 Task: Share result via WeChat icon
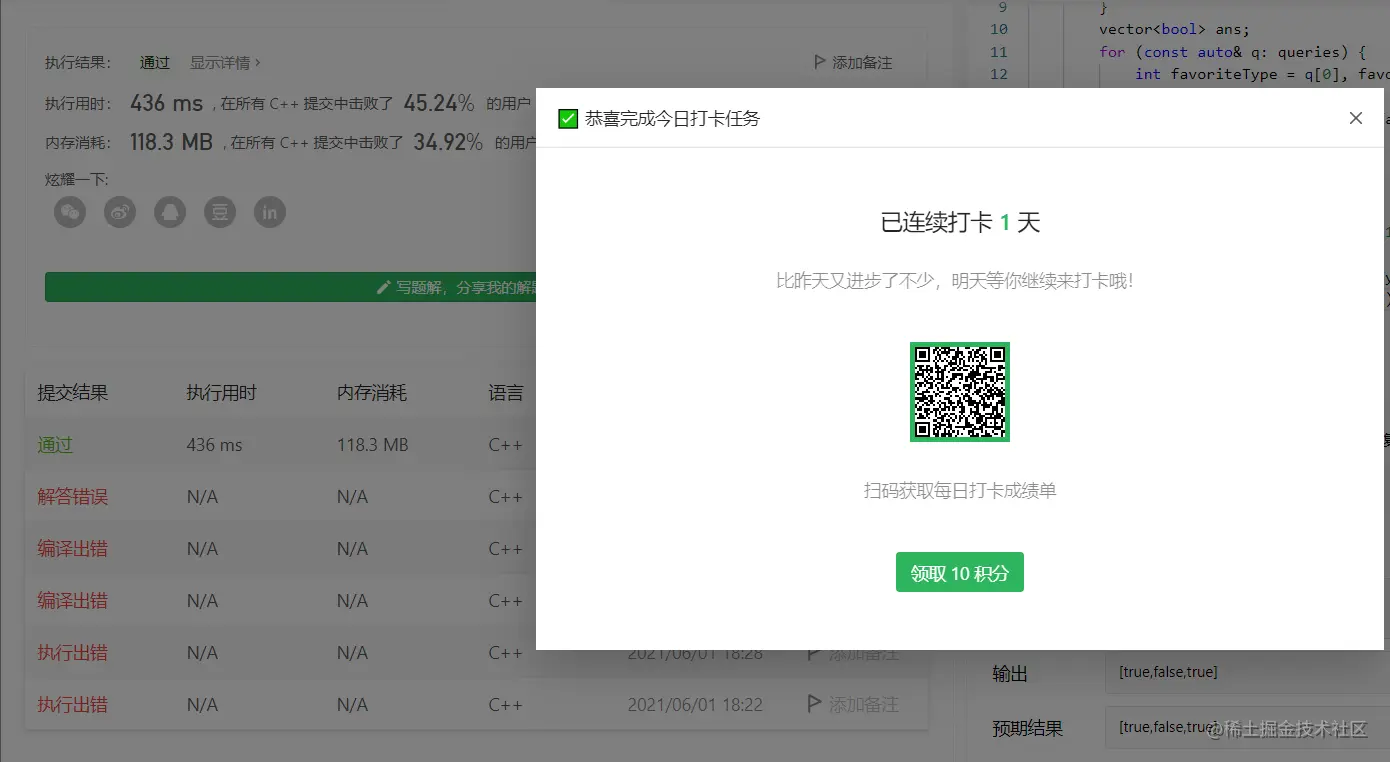click(x=70, y=212)
